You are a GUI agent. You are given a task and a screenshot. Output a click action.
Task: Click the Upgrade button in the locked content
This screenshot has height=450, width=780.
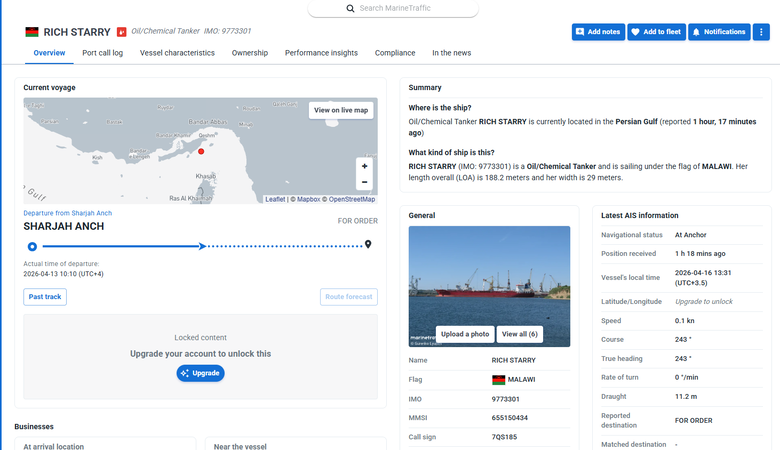pos(200,373)
